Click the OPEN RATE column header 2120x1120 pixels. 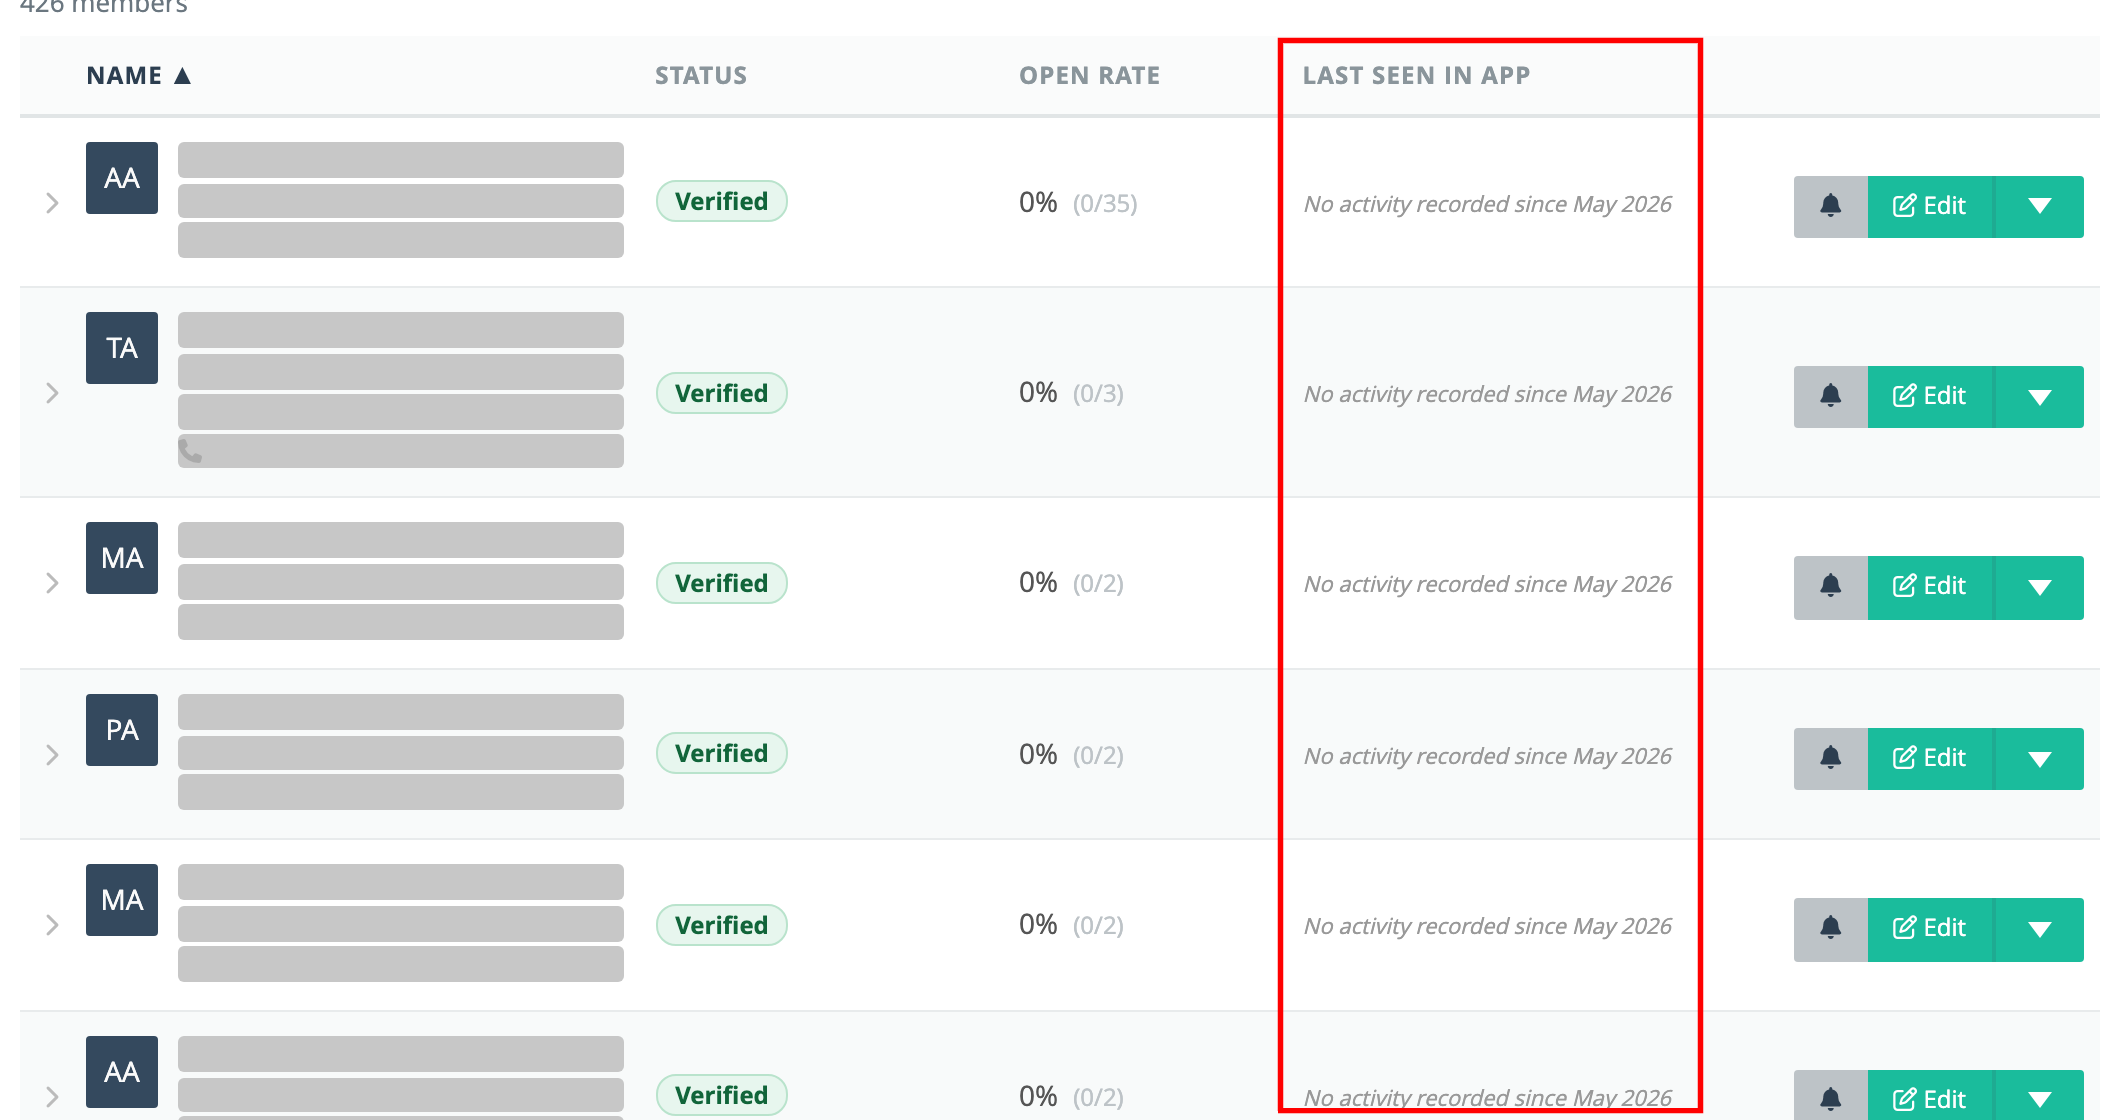pos(1089,76)
